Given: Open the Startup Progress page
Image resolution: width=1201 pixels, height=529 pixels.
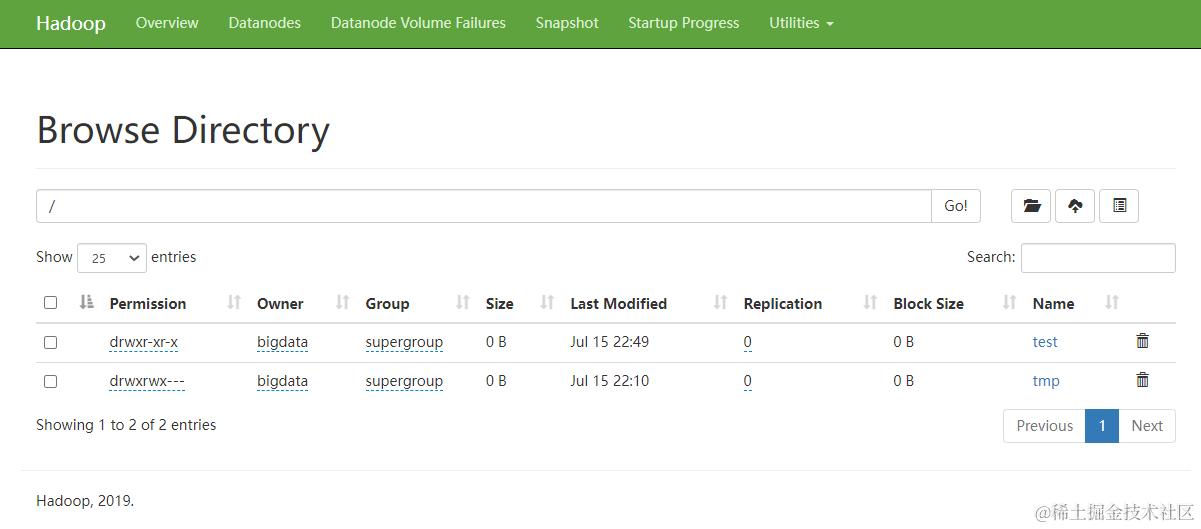Looking at the screenshot, I should 684,23.
